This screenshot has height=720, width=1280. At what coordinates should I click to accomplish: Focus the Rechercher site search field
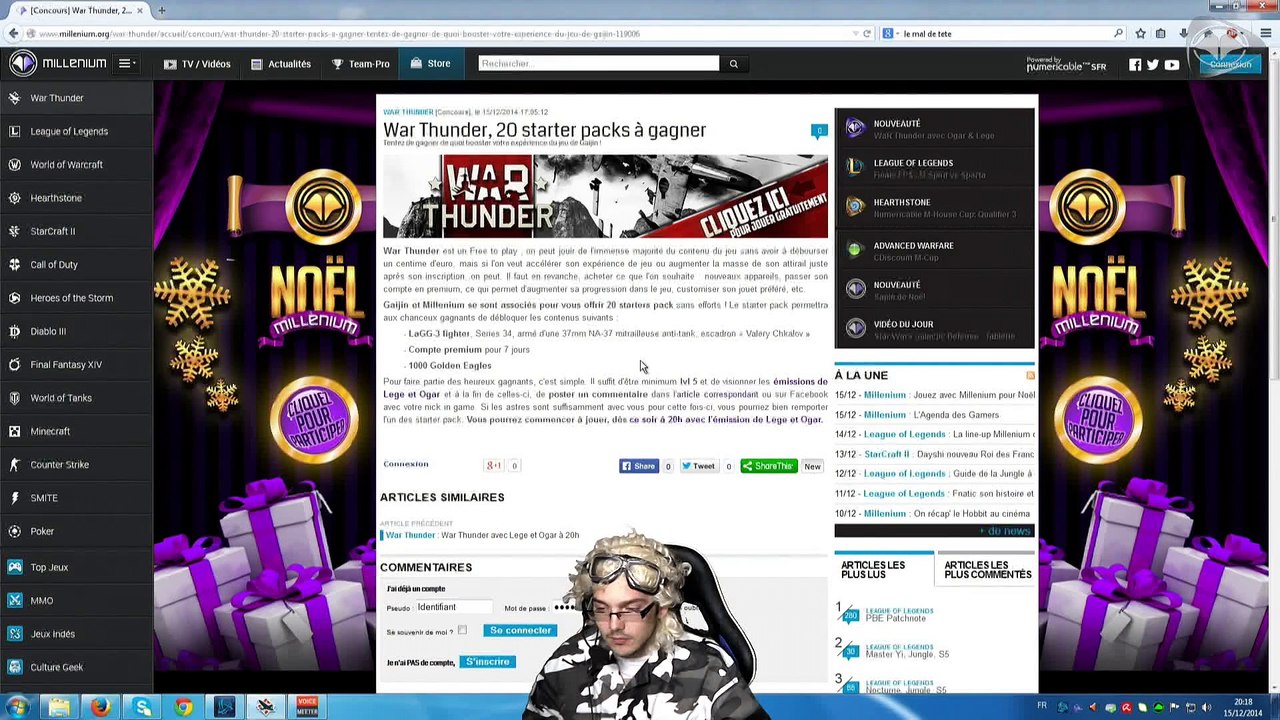click(598, 64)
